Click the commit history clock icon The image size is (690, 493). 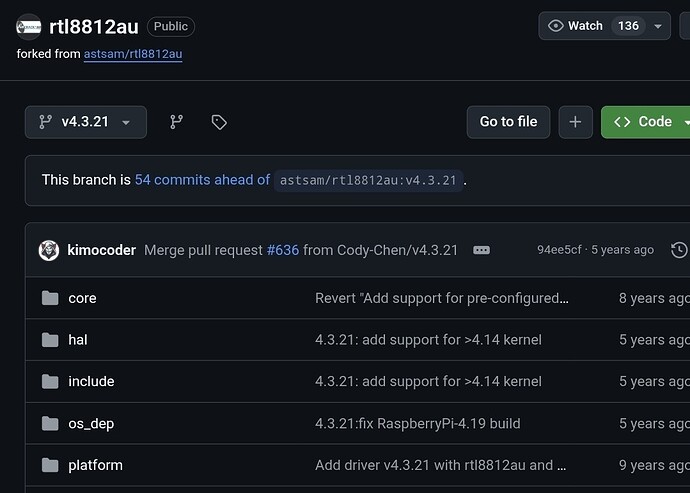679,250
